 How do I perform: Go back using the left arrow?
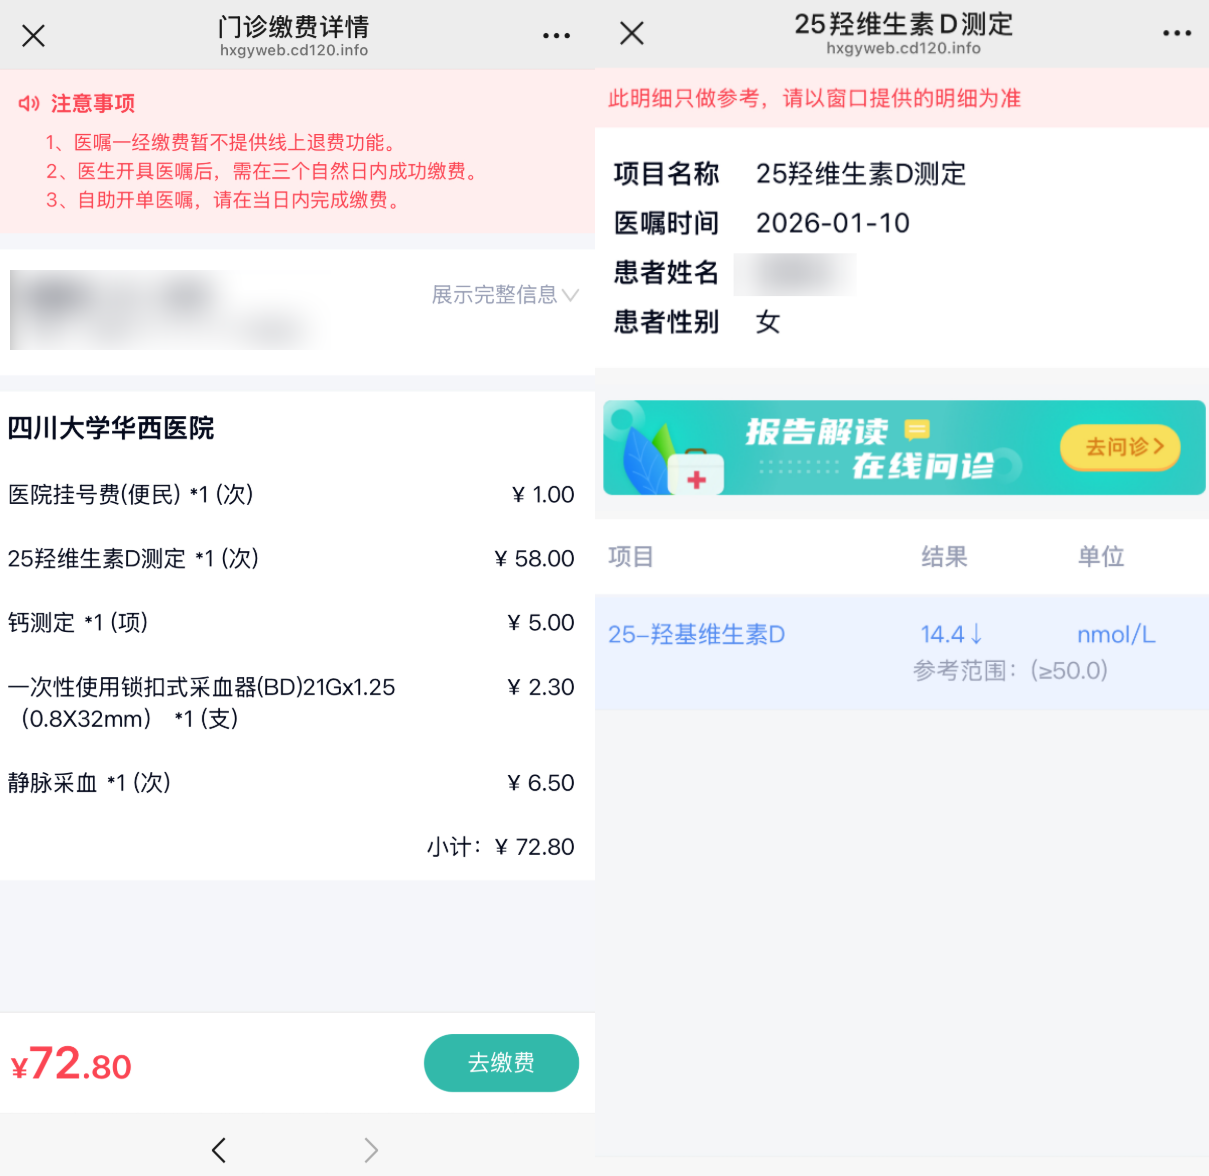point(219,1150)
